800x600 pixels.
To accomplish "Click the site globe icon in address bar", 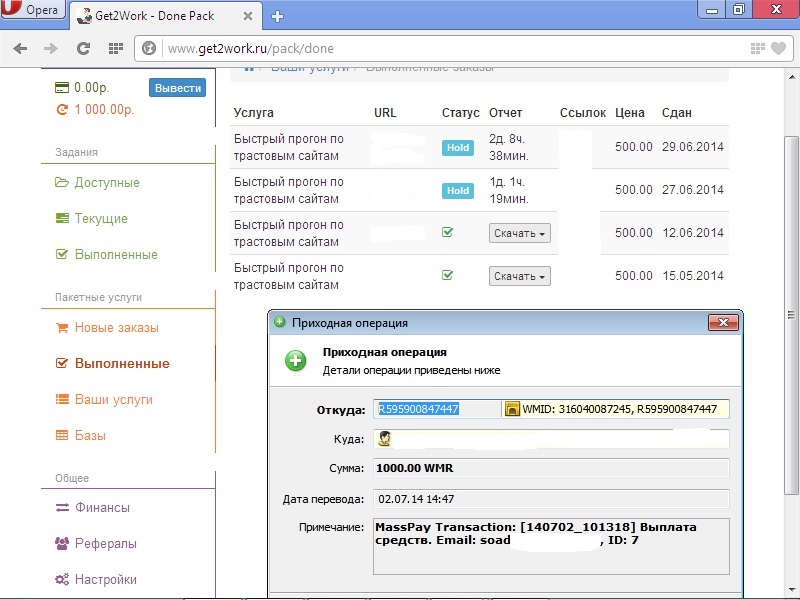I will pos(148,48).
